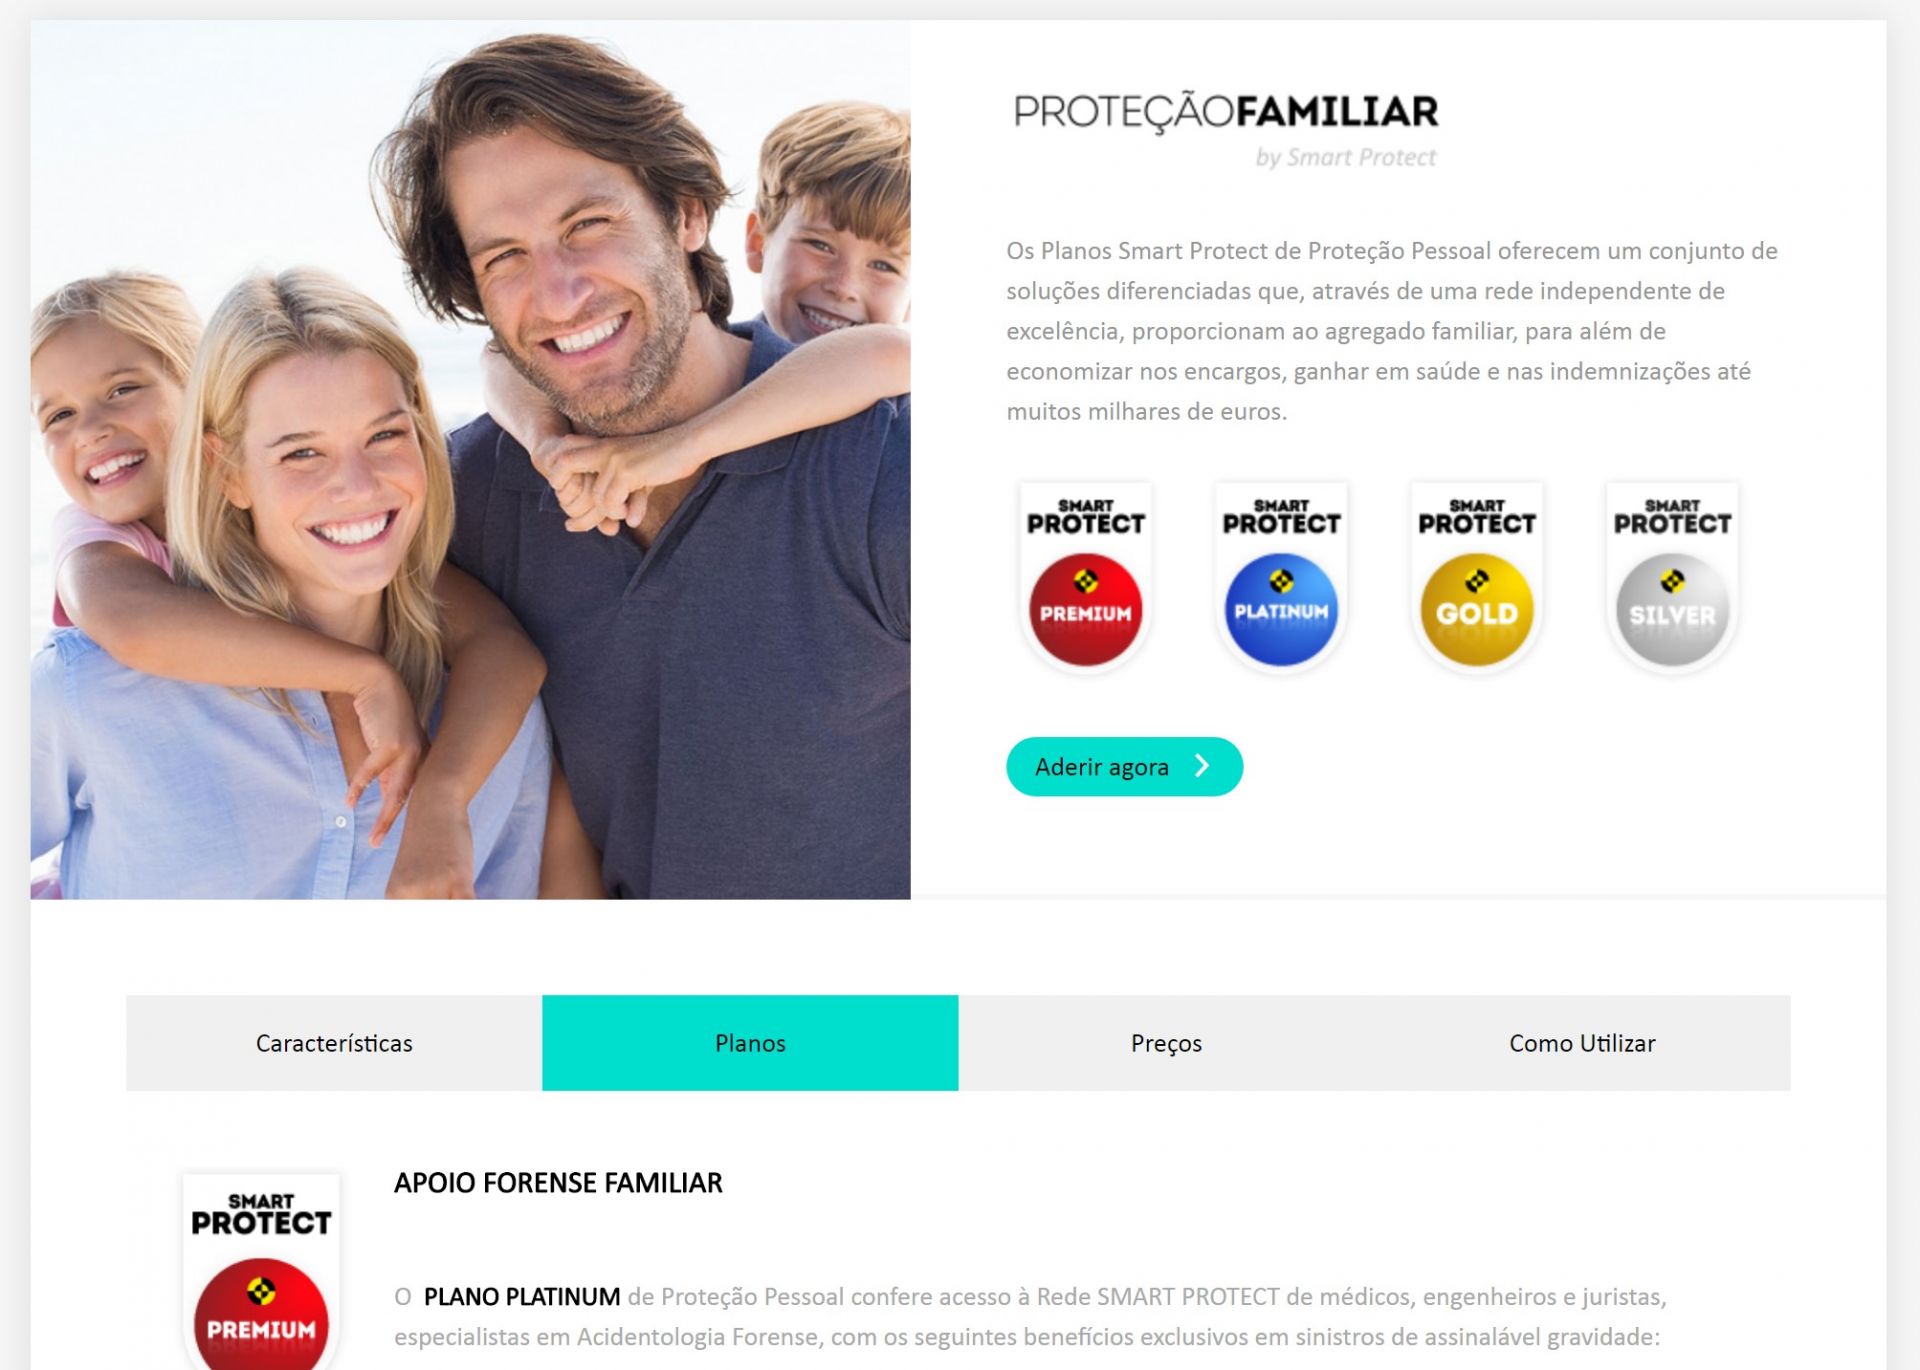Open the Características tab
This screenshot has width=1920, height=1370.
tap(334, 1043)
